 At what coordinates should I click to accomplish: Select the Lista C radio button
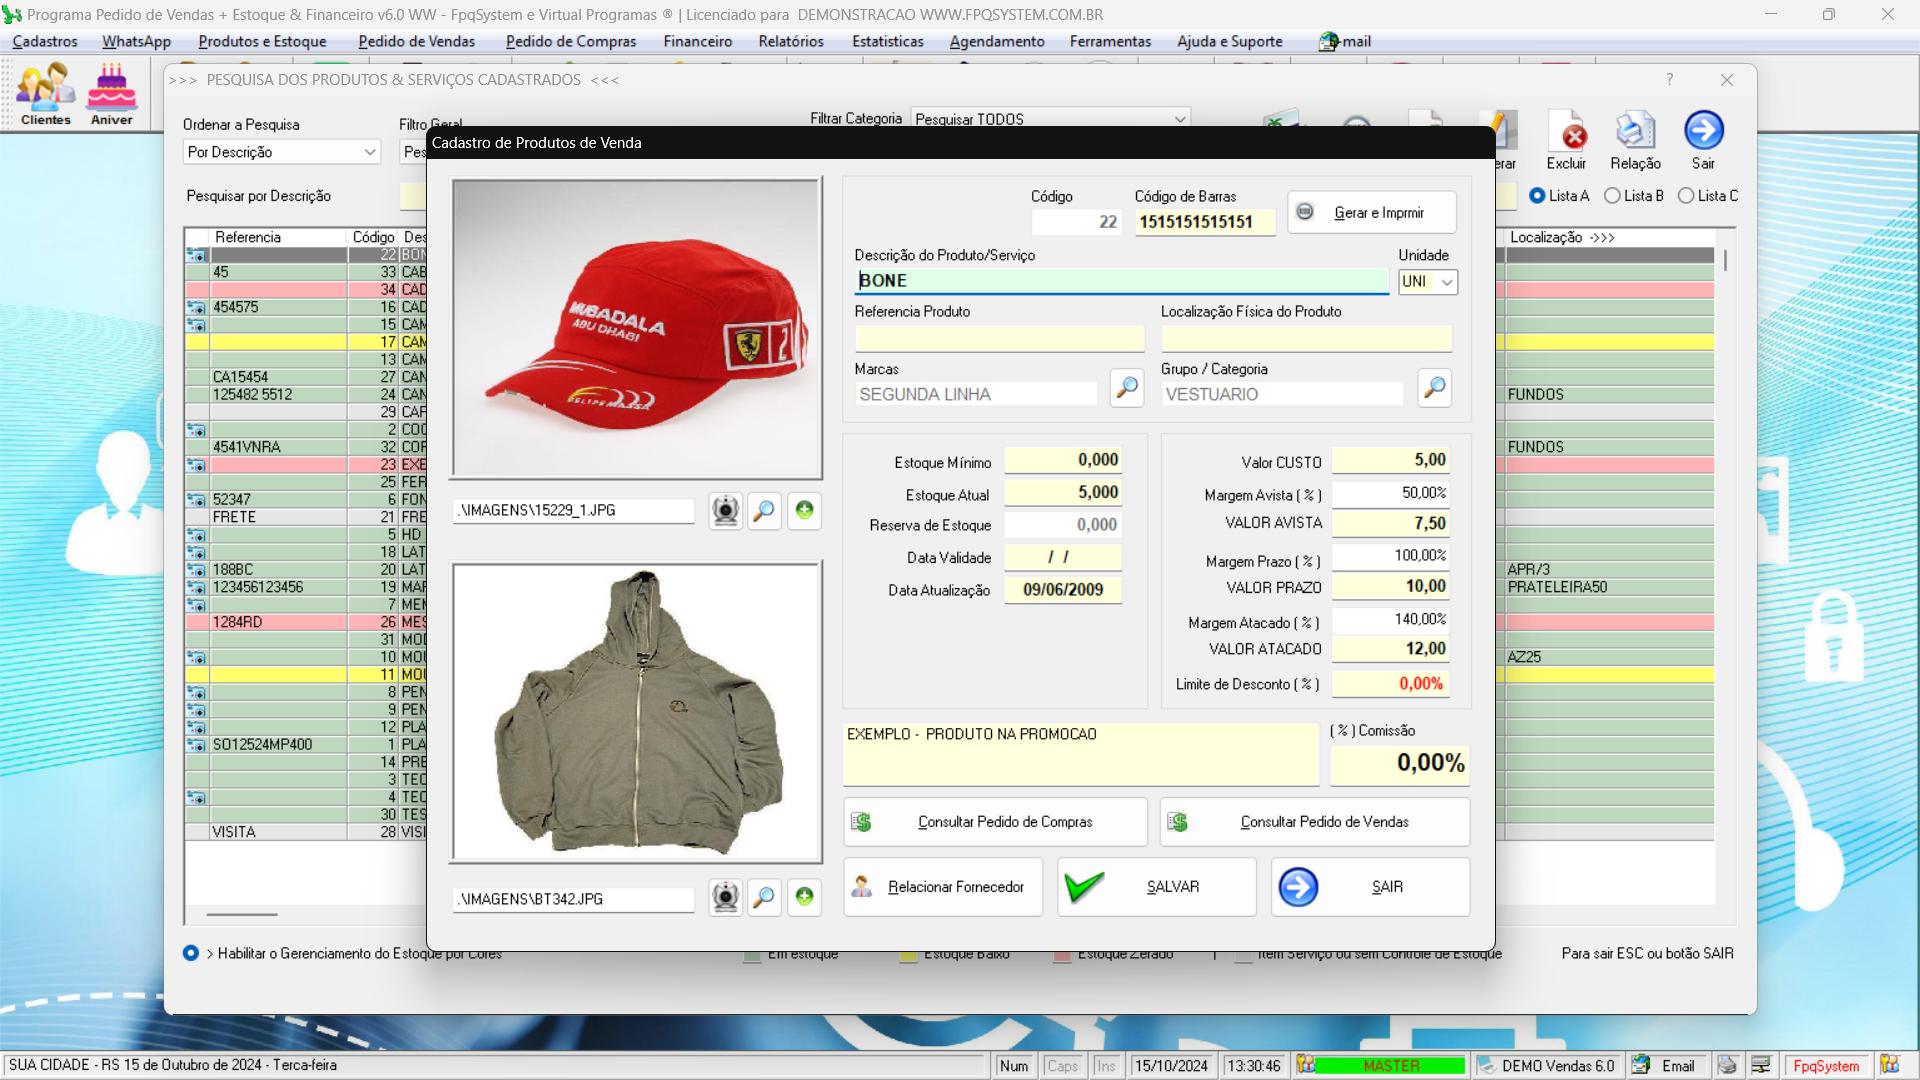1686,196
